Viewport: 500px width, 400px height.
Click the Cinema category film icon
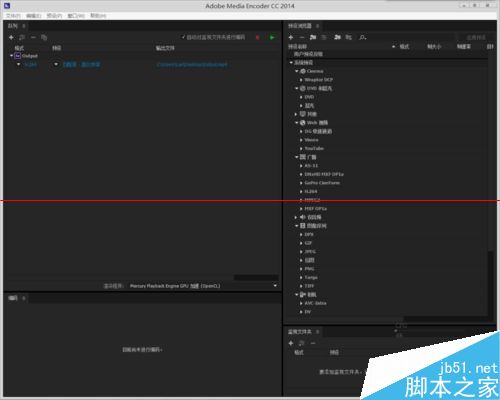[303, 71]
